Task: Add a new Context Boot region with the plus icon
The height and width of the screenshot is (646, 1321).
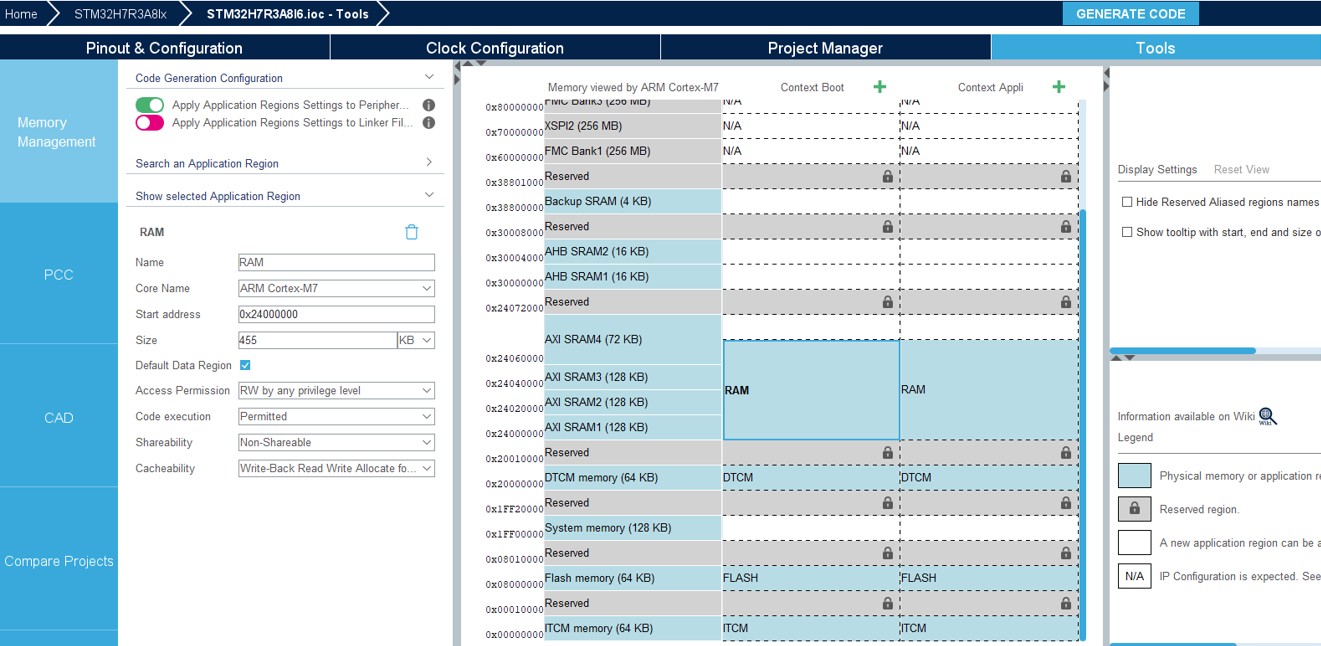Action: [x=880, y=87]
